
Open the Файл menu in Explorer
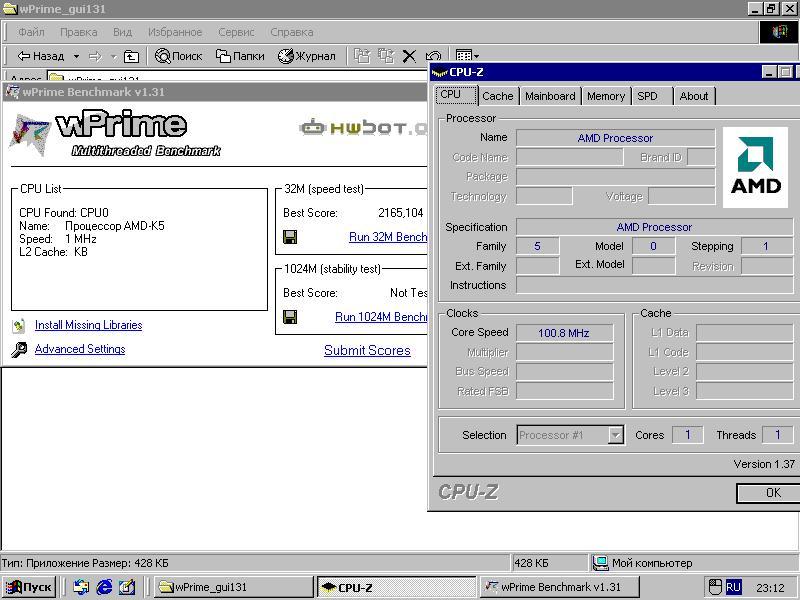click(x=31, y=32)
